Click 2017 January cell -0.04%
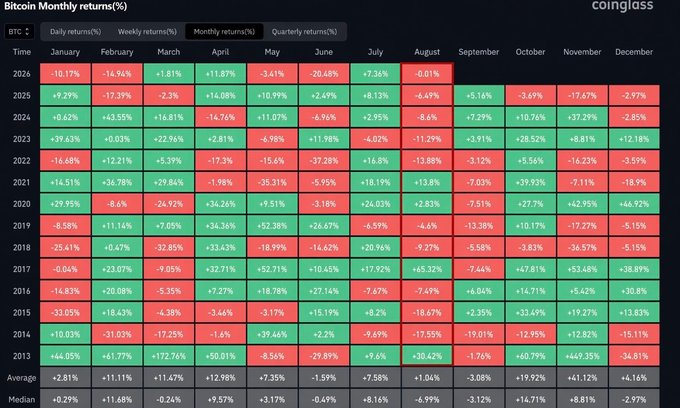The height and width of the screenshot is (408, 680). click(x=65, y=269)
